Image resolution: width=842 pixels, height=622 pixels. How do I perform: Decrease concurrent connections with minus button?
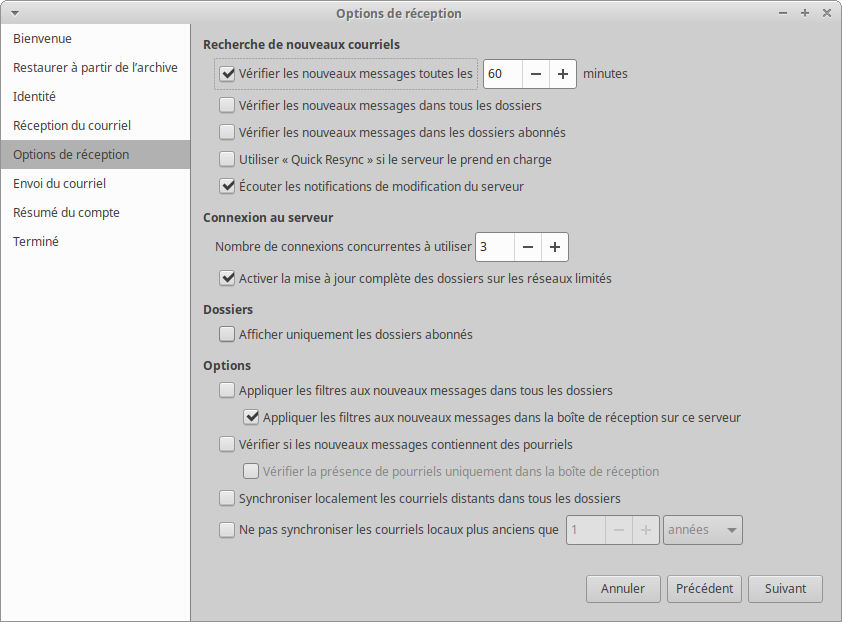(x=528, y=247)
